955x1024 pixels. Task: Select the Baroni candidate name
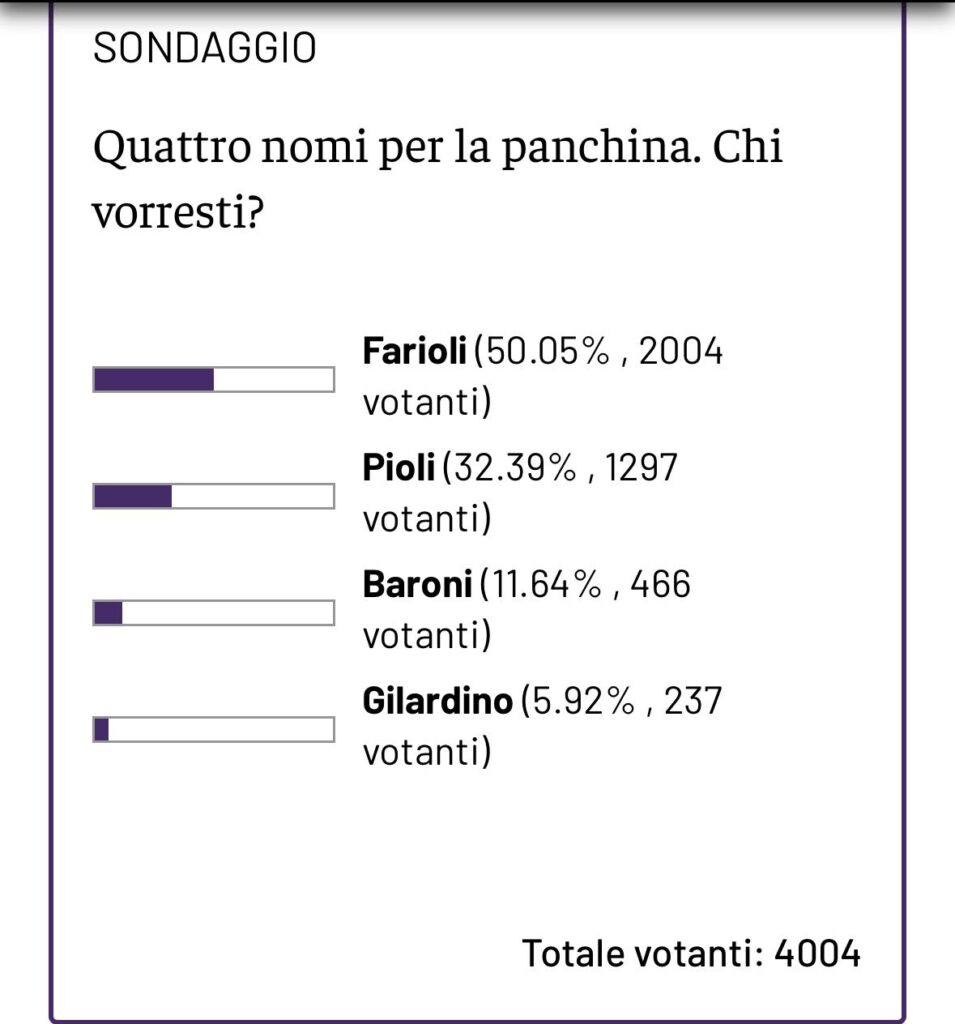click(417, 584)
